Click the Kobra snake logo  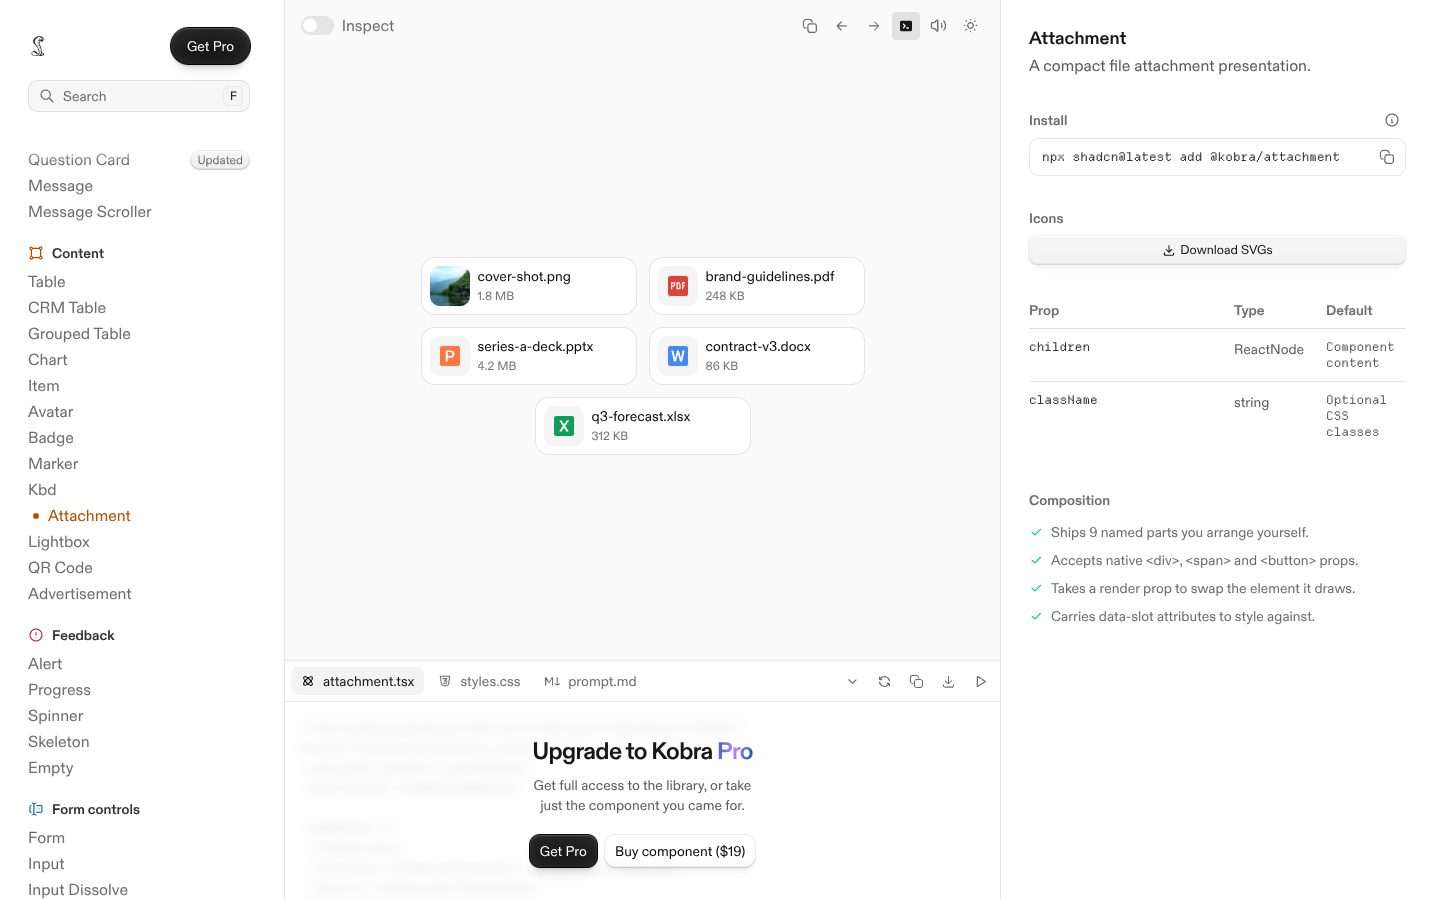tap(38, 46)
